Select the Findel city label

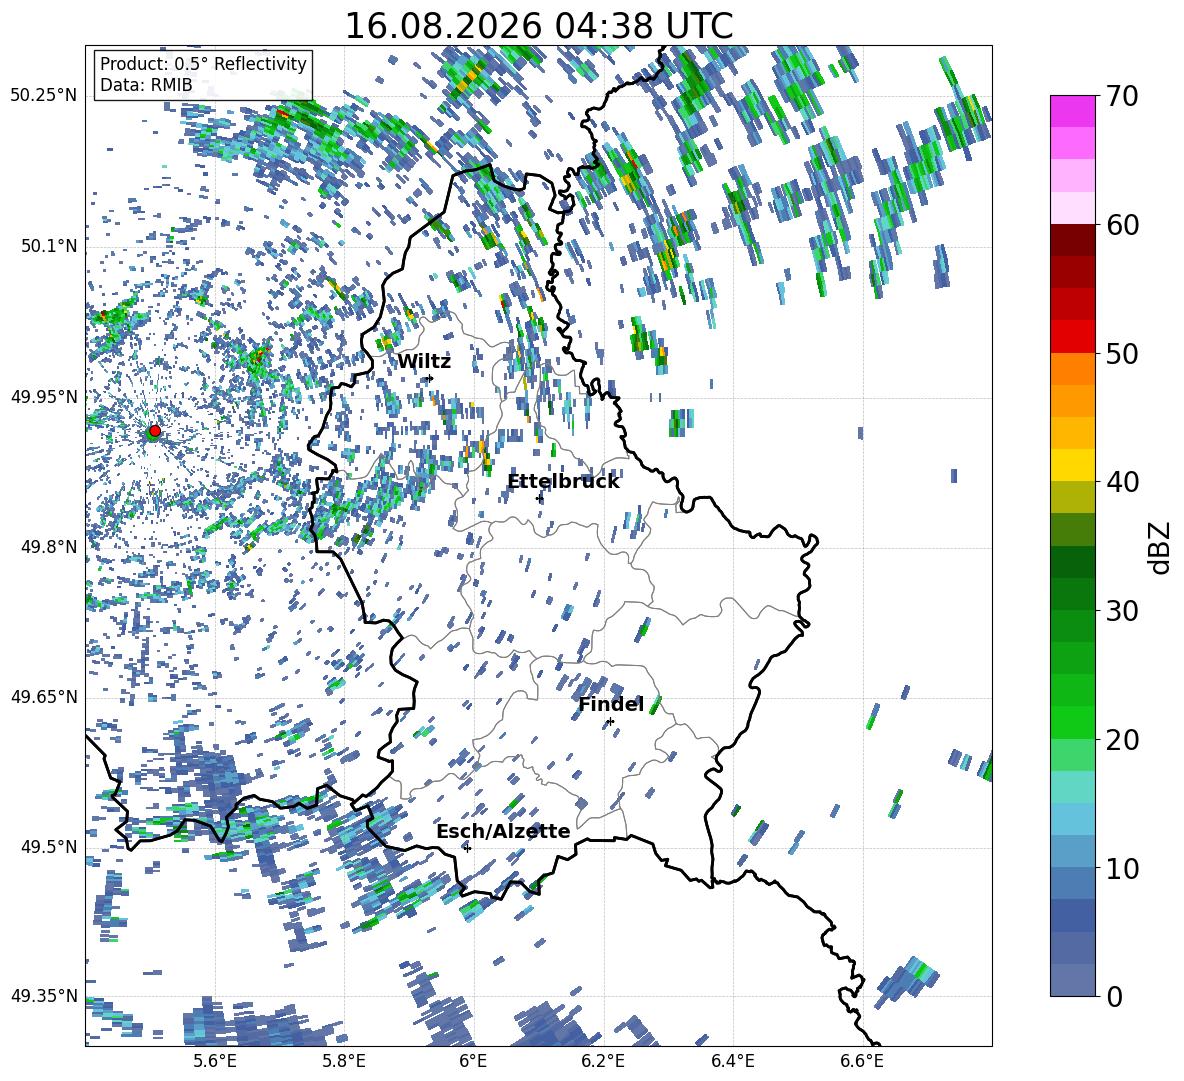click(611, 704)
